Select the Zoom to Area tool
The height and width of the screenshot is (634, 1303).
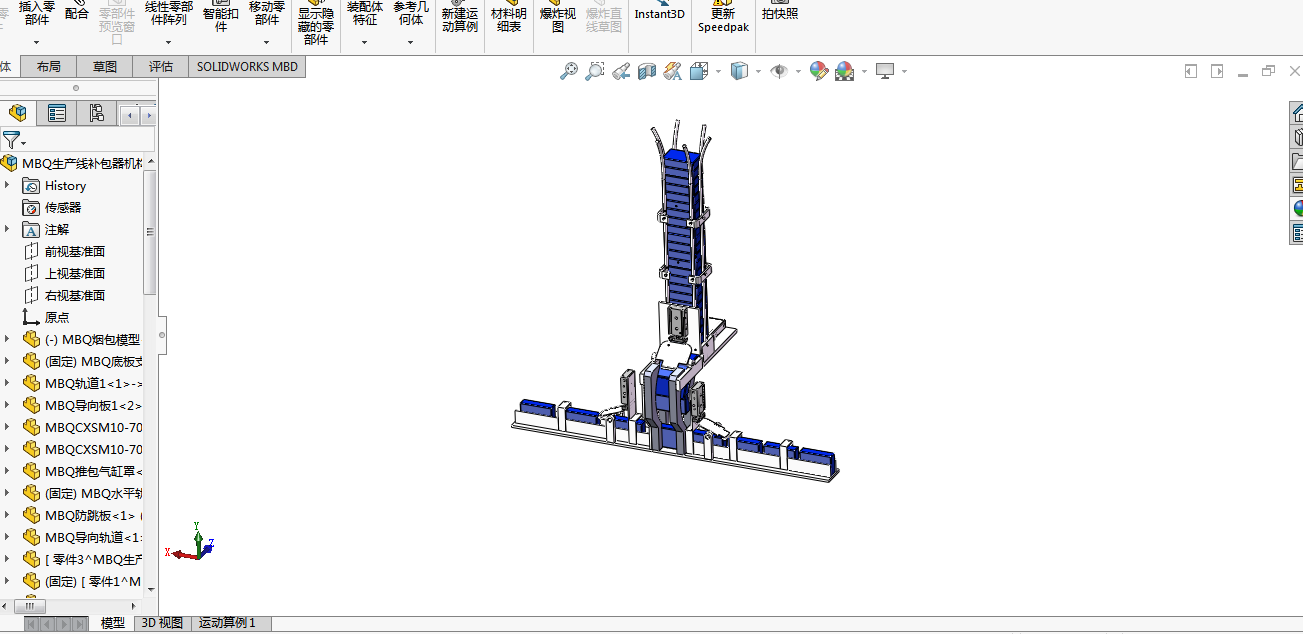coord(594,71)
